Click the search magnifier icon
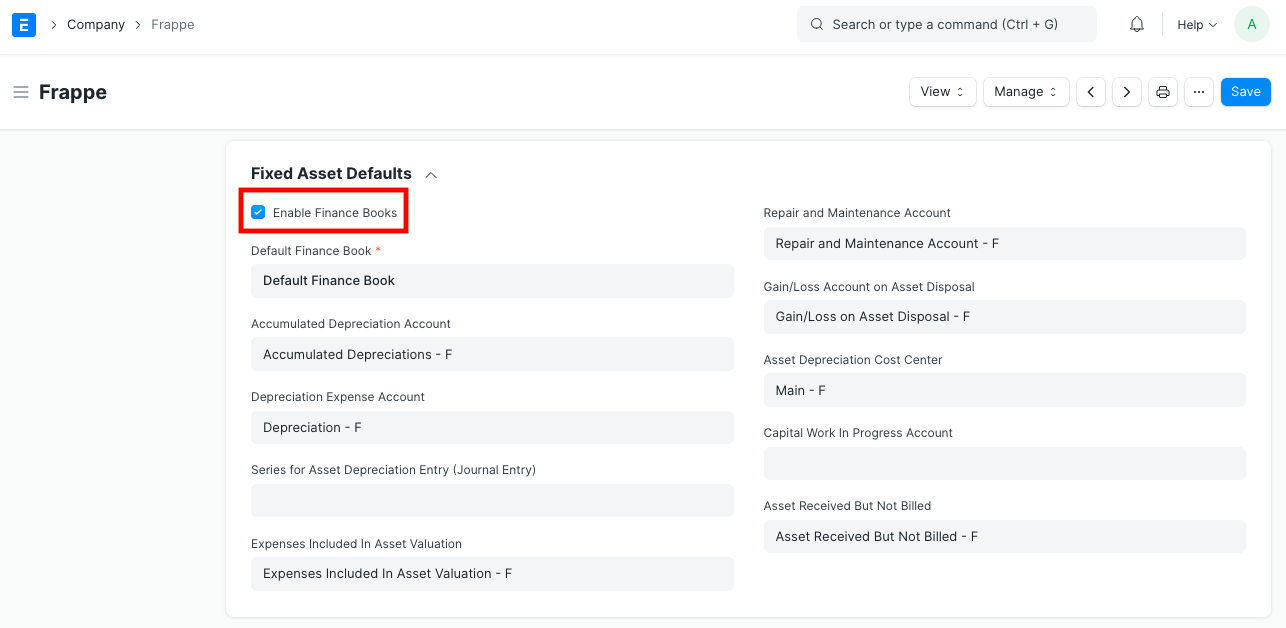1286x628 pixels. click(x=816, y=23)
